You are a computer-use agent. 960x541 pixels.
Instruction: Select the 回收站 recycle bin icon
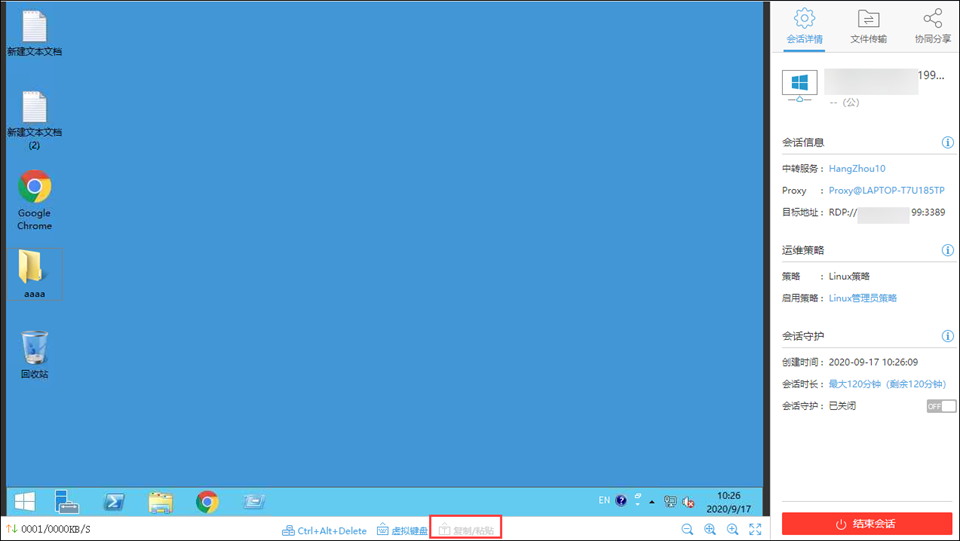[x=34, y=354]
